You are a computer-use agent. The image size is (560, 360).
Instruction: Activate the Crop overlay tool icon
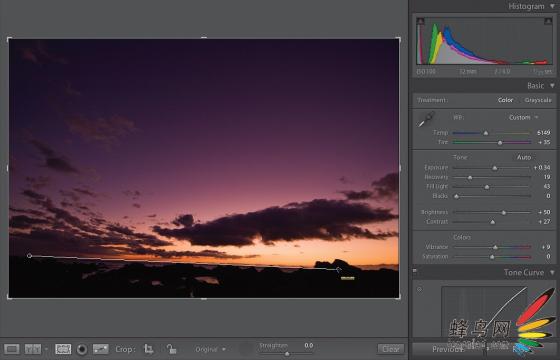coord(63,349)
